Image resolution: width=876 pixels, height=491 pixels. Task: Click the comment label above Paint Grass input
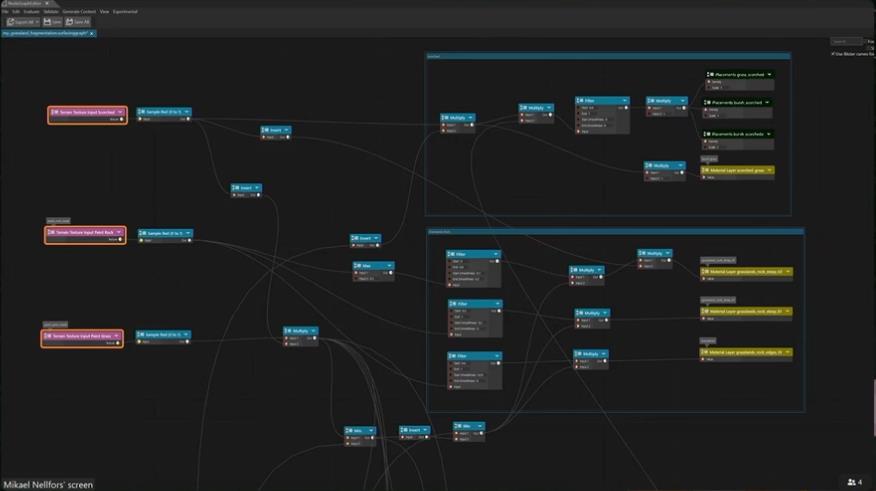click(x=55, y=325)
